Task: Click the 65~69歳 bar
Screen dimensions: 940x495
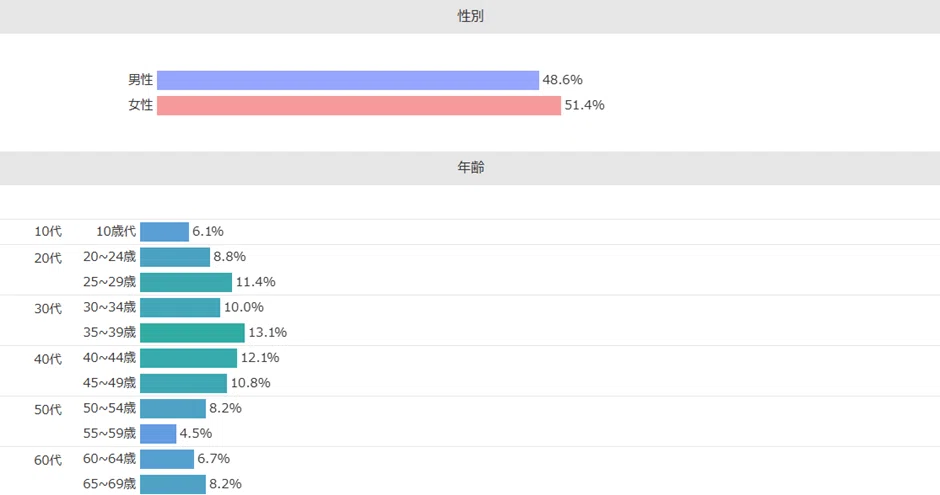Action: click(x=173, y=484)
